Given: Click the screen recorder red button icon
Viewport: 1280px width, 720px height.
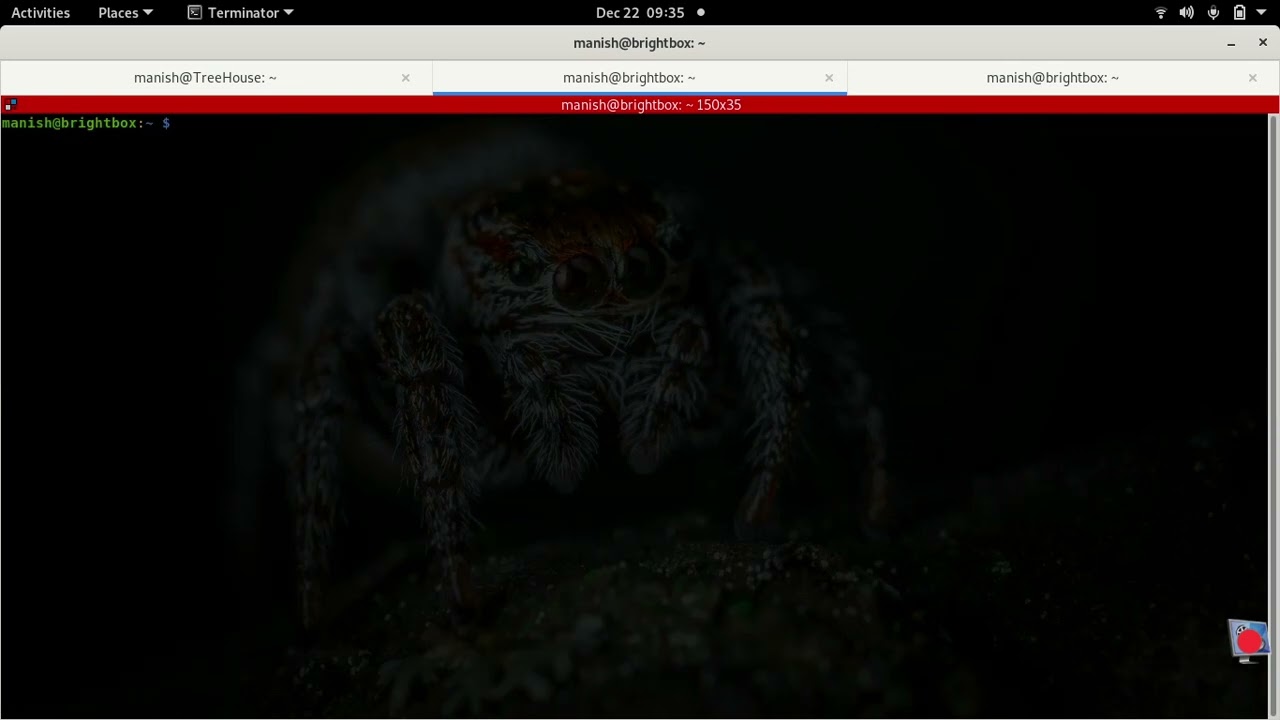Looking at the screenshot, I should (x=1249, y=641).
